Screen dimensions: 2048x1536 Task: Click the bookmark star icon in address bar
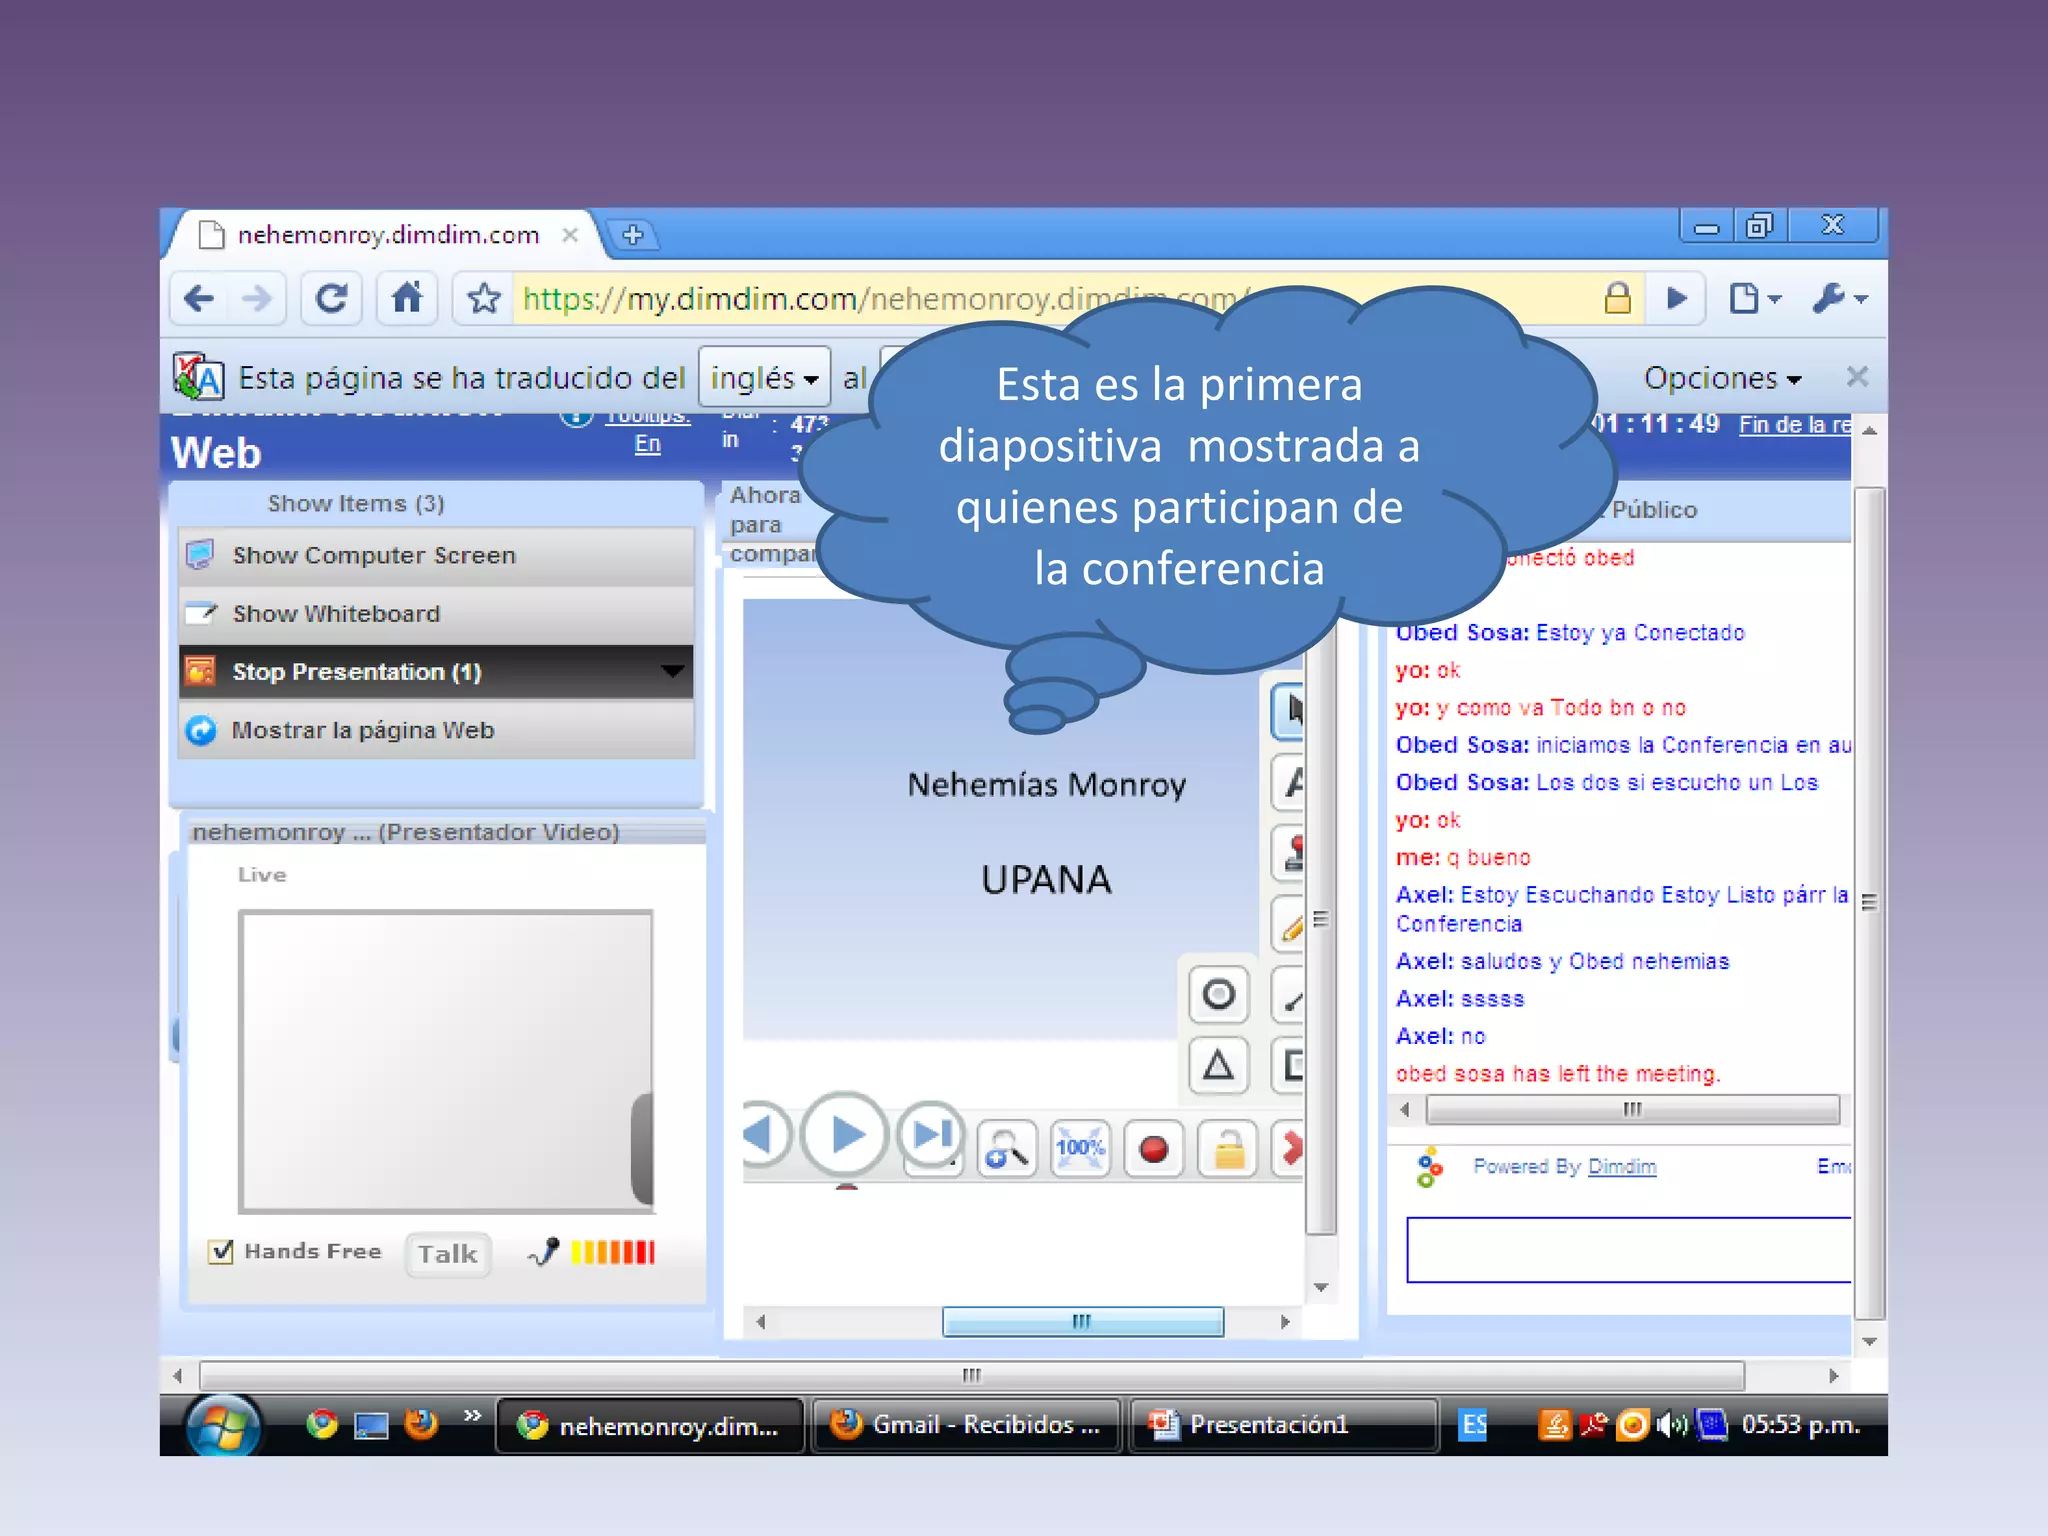(484, 298)
